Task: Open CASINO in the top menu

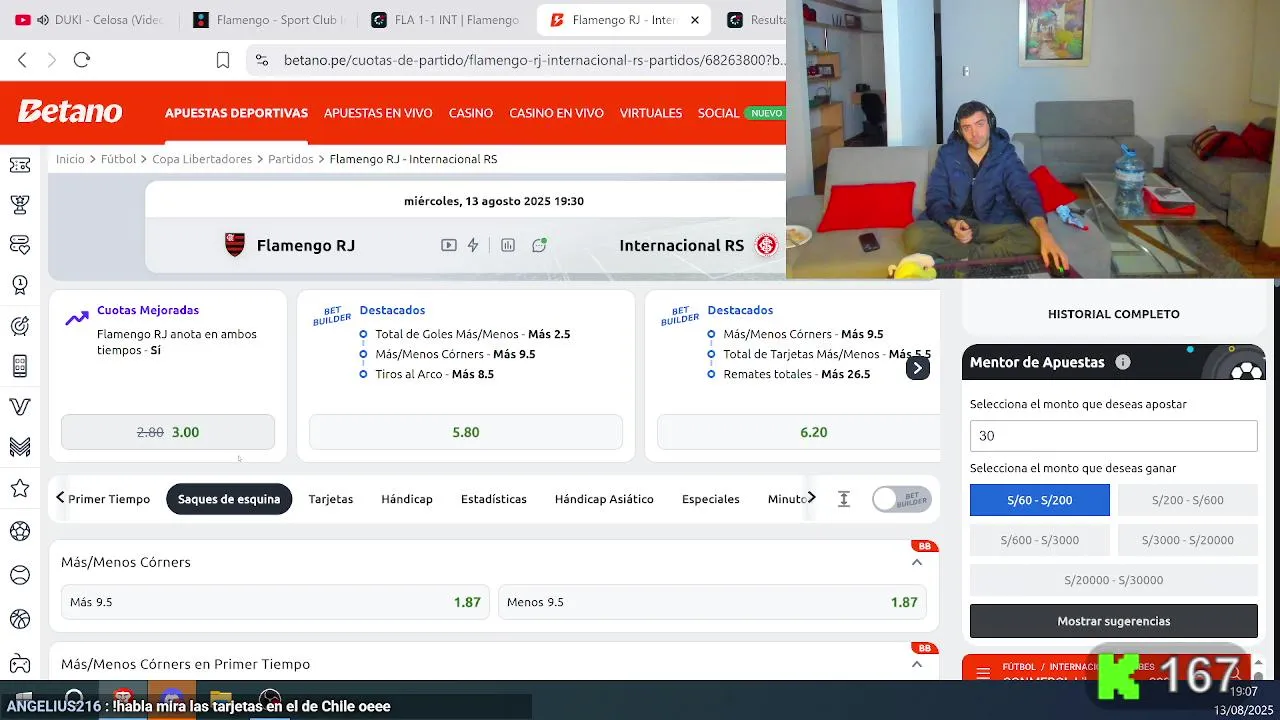Action: tap(471, 113)
